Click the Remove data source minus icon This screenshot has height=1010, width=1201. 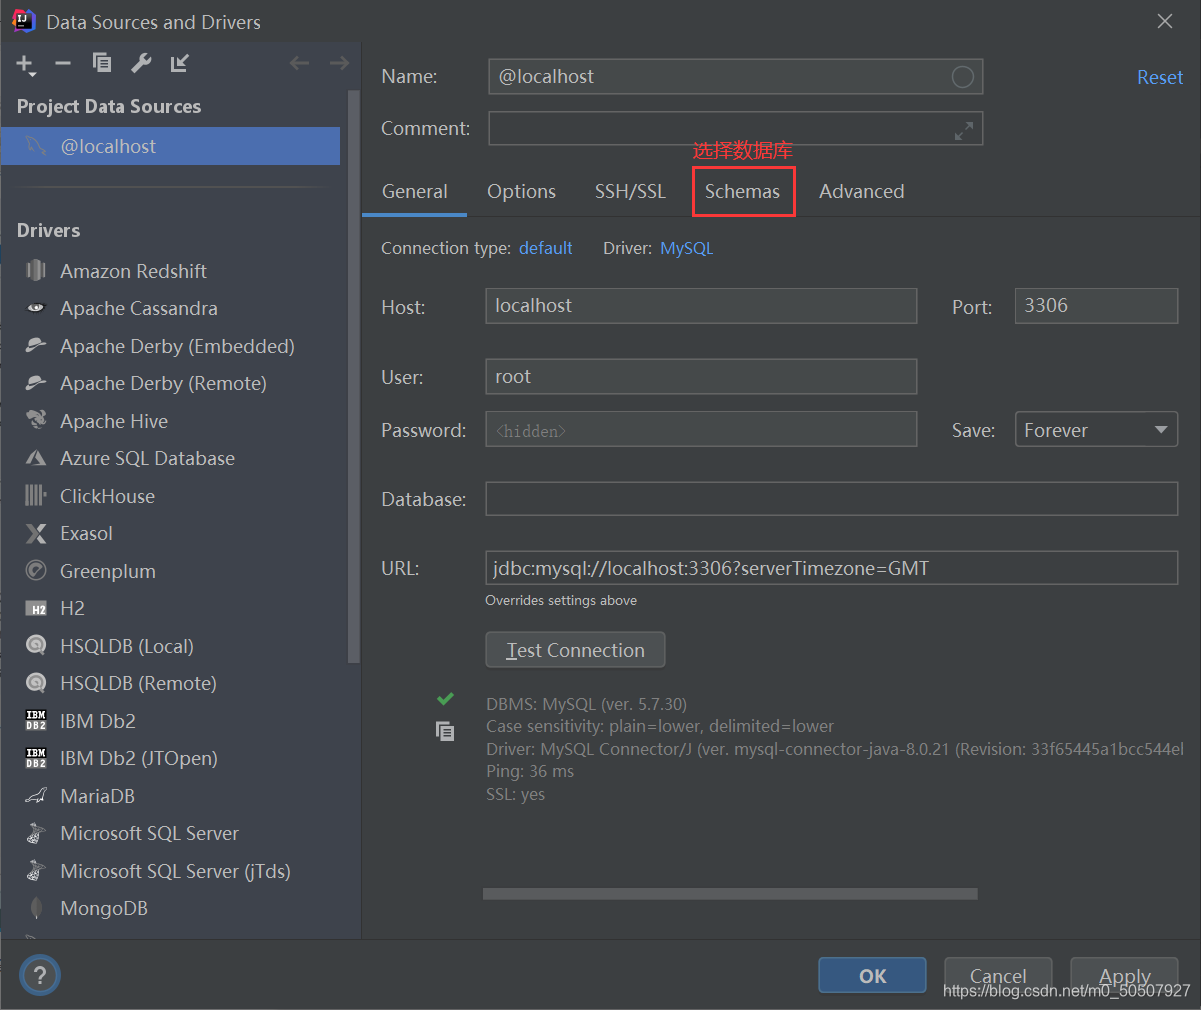click(63, 63)
